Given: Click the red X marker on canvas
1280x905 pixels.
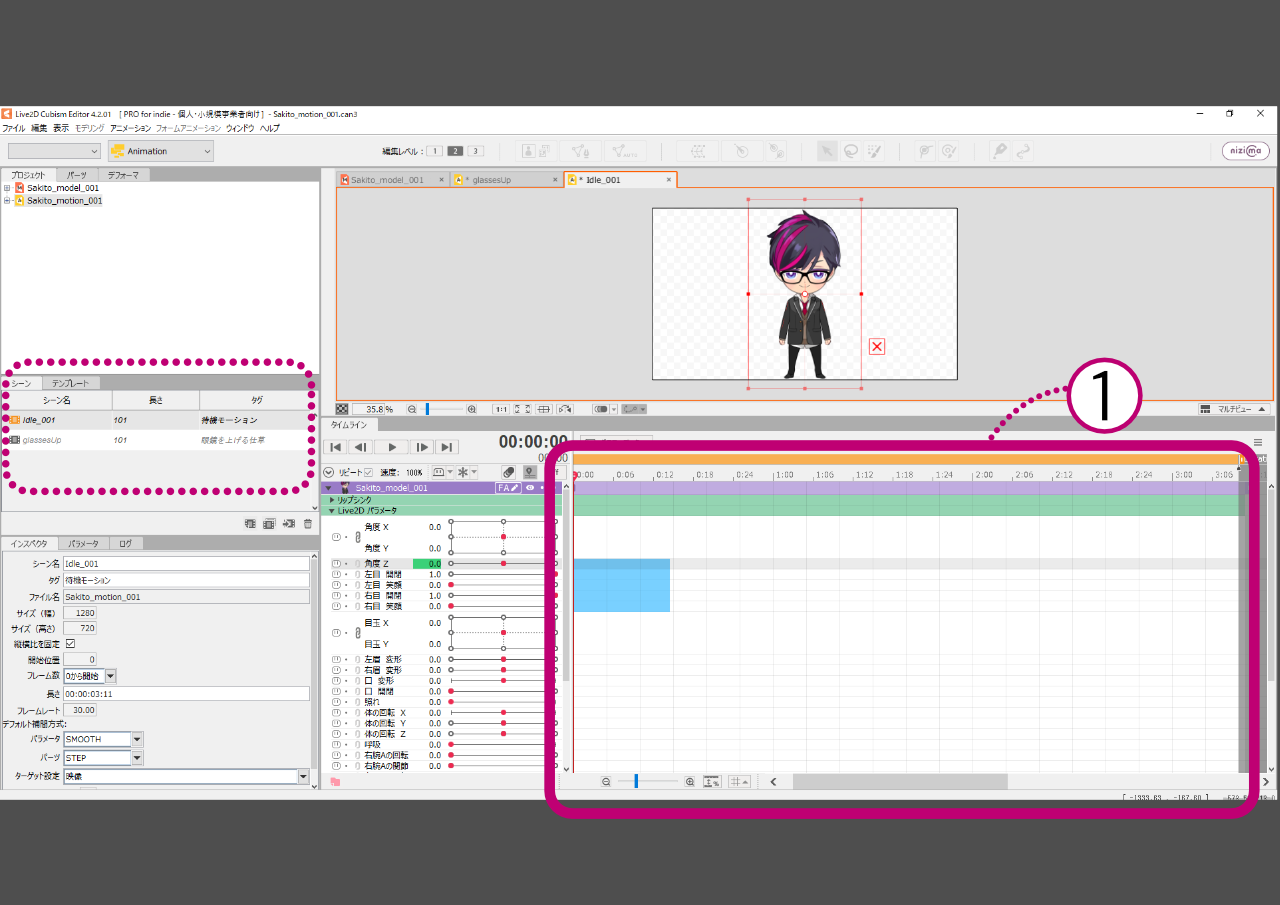Looking at the screenshot, I should click(877, 346).
